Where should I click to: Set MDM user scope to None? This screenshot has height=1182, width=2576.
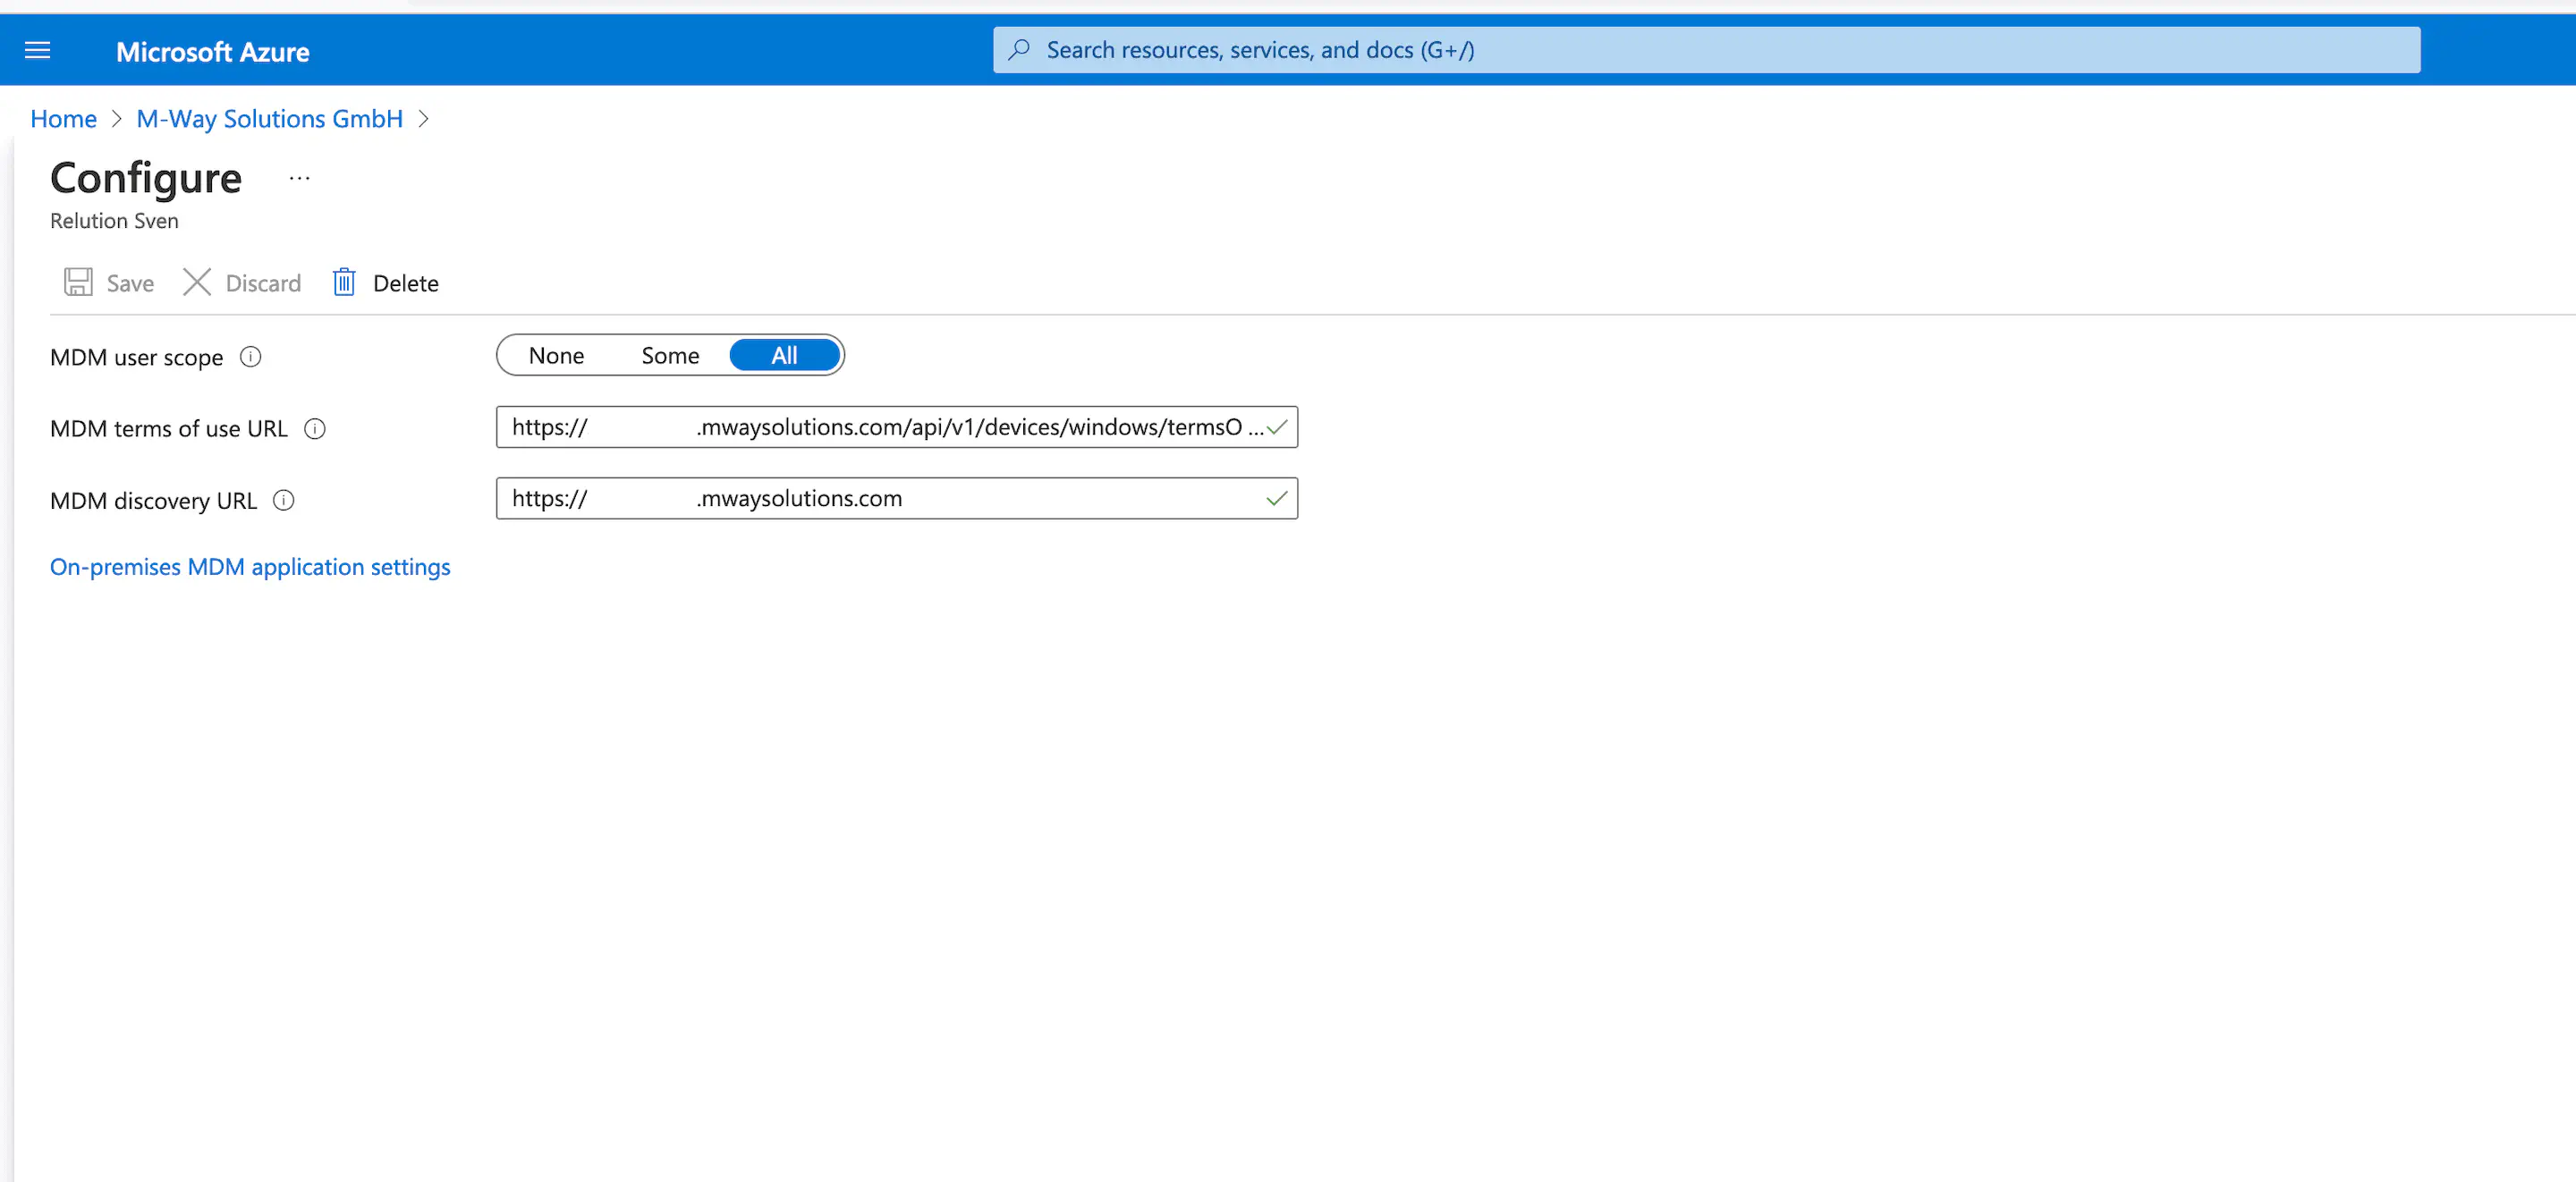[x=556, y=356]
